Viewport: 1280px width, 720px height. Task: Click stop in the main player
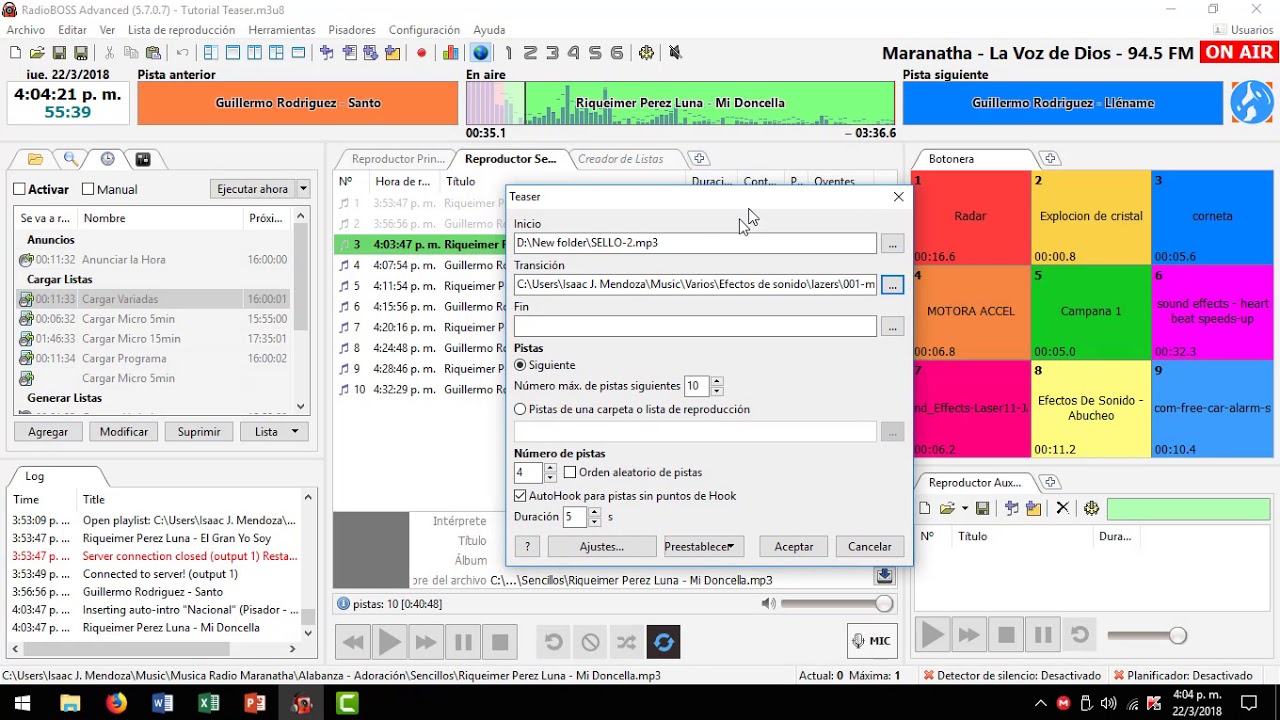tap(500, 642)
